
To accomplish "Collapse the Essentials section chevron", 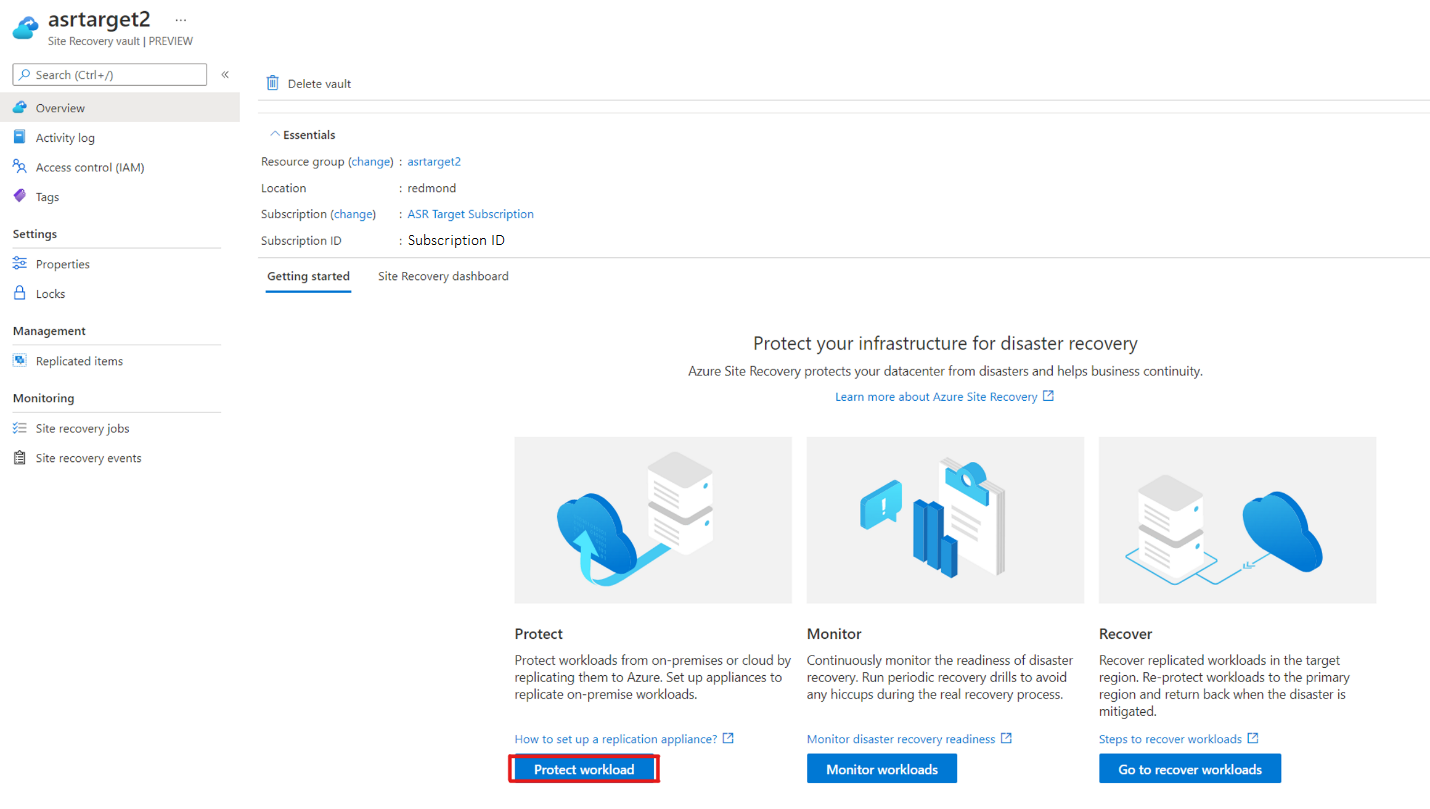I will (x=275, y=134).
